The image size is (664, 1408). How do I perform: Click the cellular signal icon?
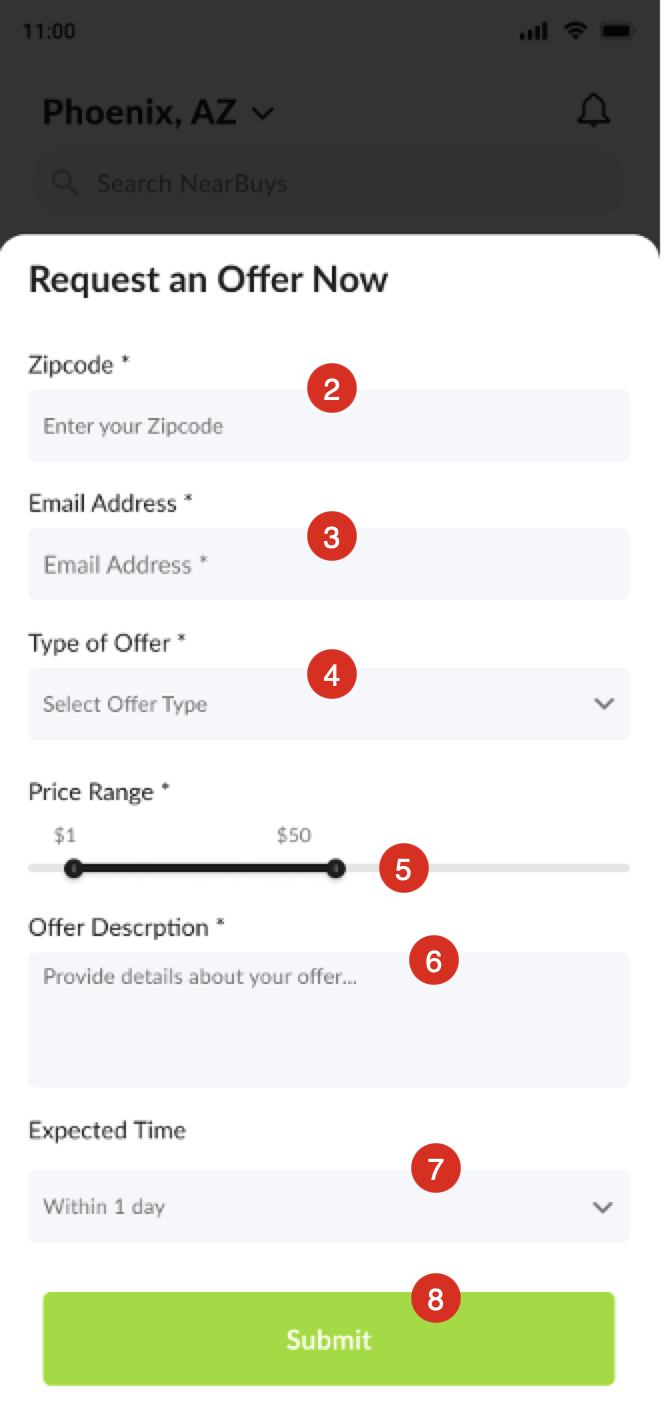[533, 32]
